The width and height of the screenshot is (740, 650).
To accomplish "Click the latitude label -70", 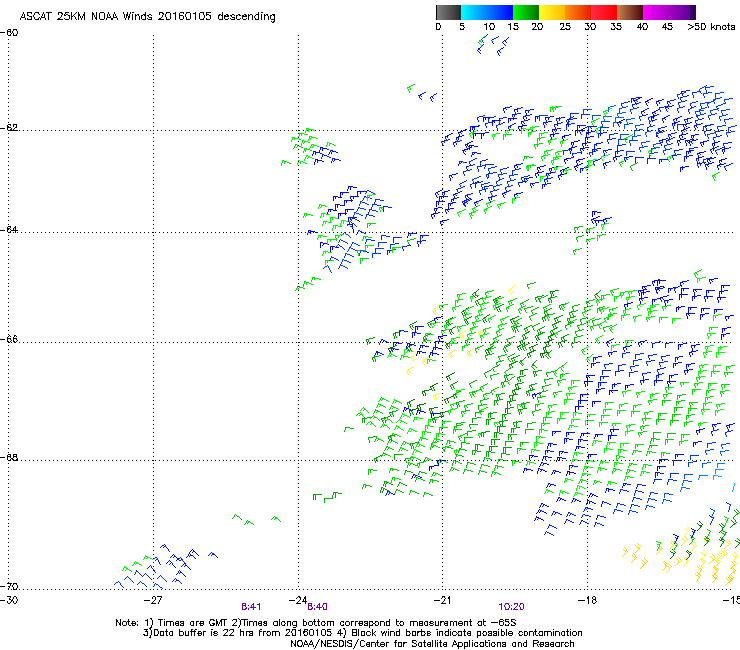I will (x=9, y=587).
